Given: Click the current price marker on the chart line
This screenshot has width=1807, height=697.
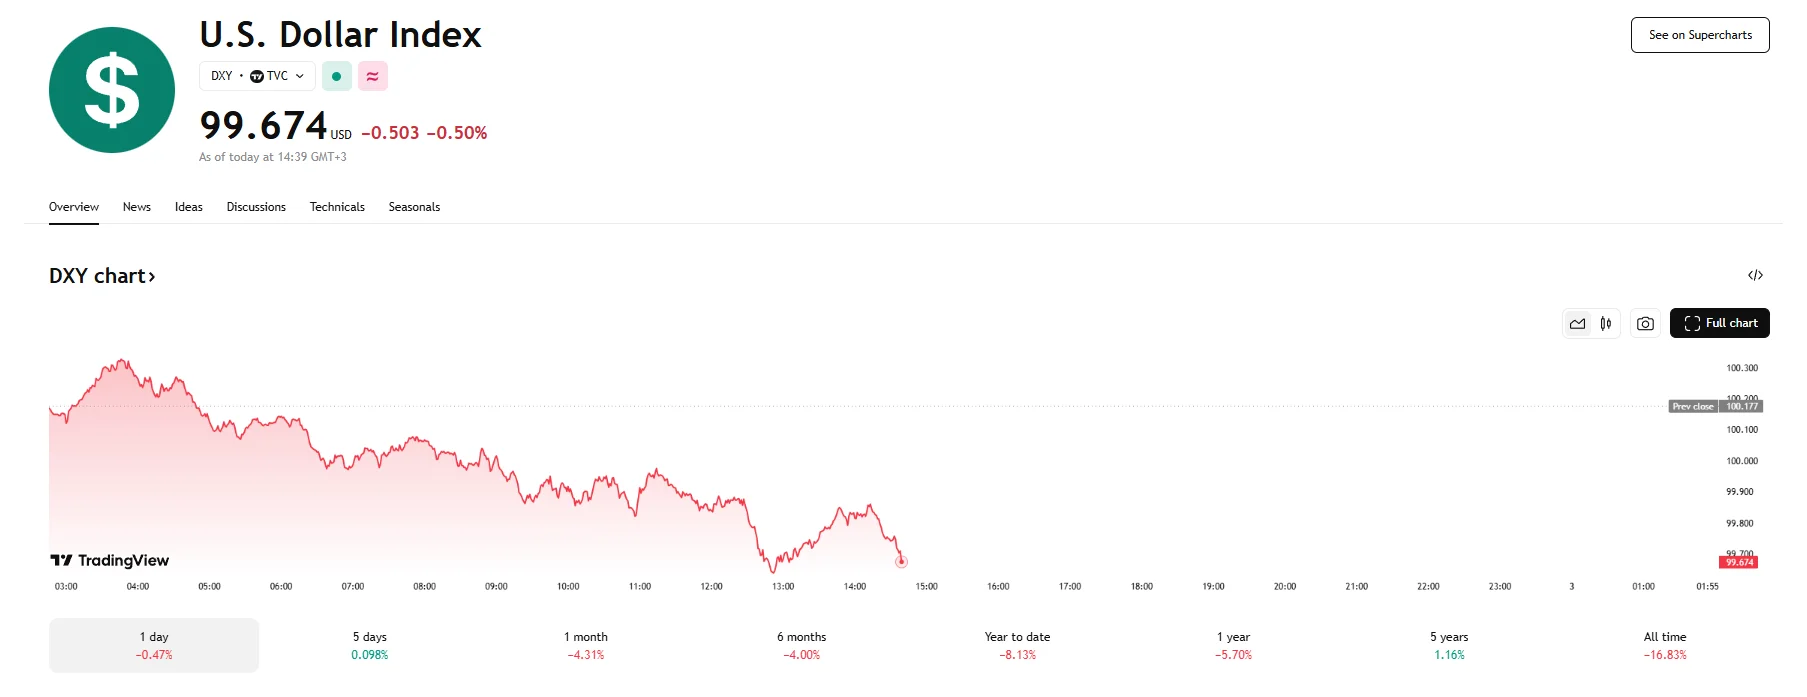Looking at the screenshot, I should (901, 562).
